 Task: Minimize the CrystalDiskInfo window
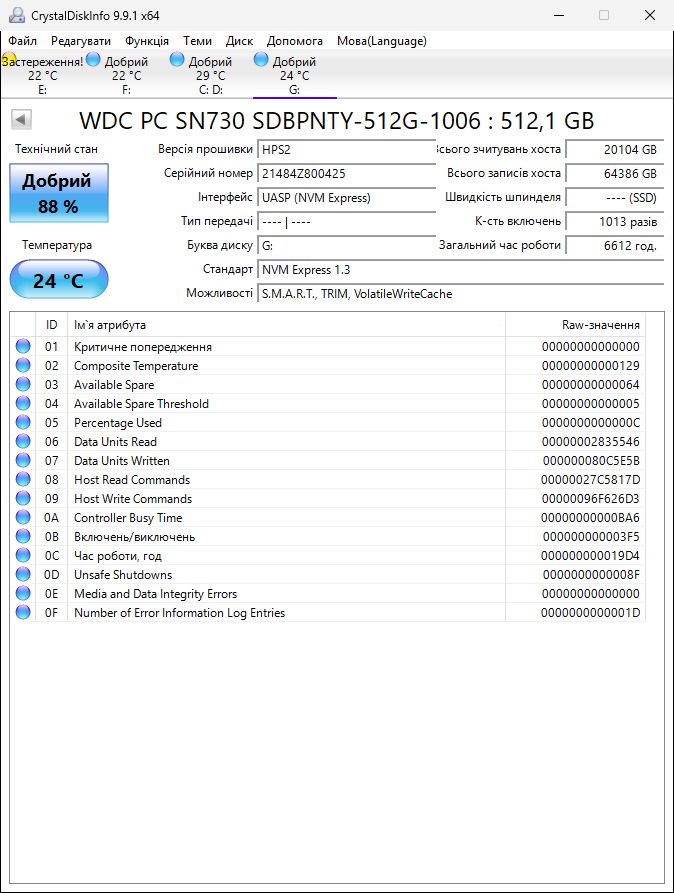(559, 15)
